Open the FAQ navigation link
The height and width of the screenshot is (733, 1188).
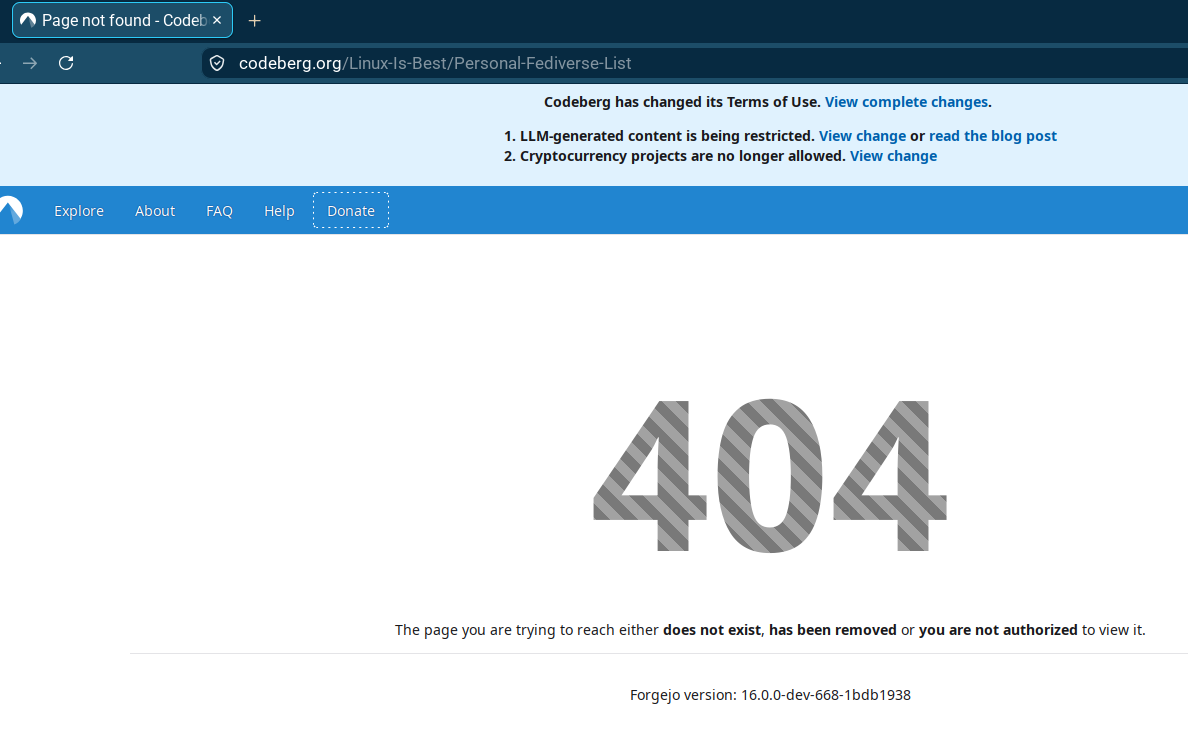point(219,211)
